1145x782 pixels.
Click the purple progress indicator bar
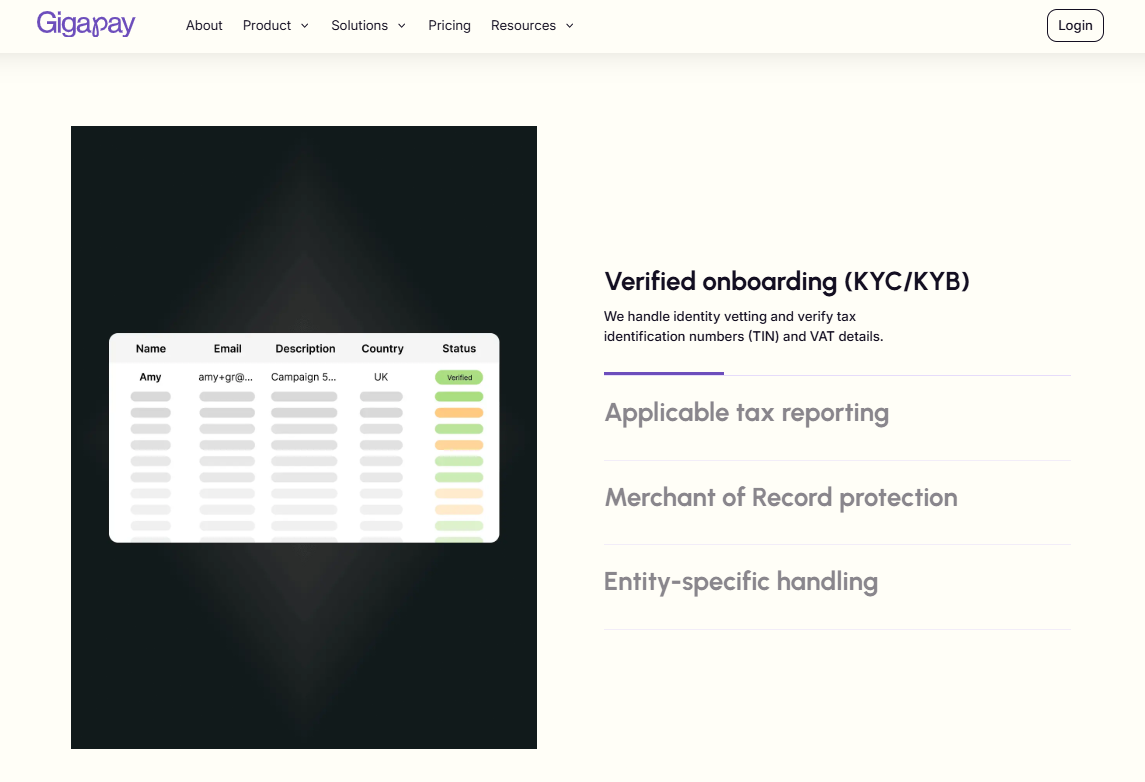click(x=664, y=373)
